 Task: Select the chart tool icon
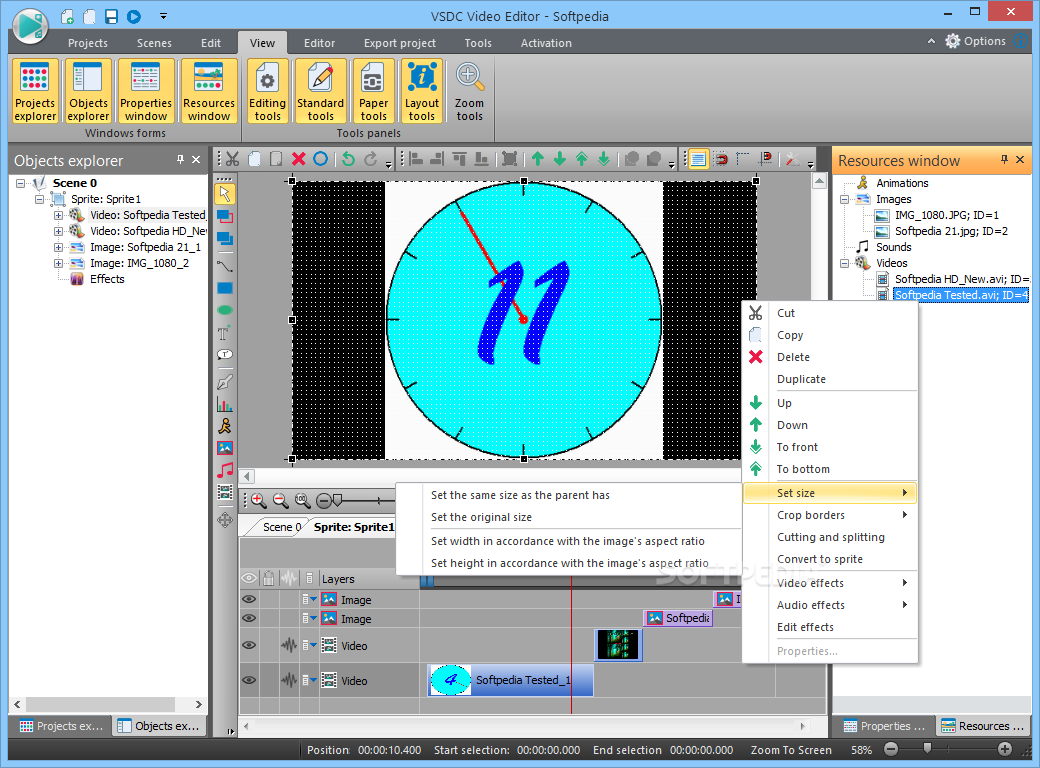pos(225,404)
